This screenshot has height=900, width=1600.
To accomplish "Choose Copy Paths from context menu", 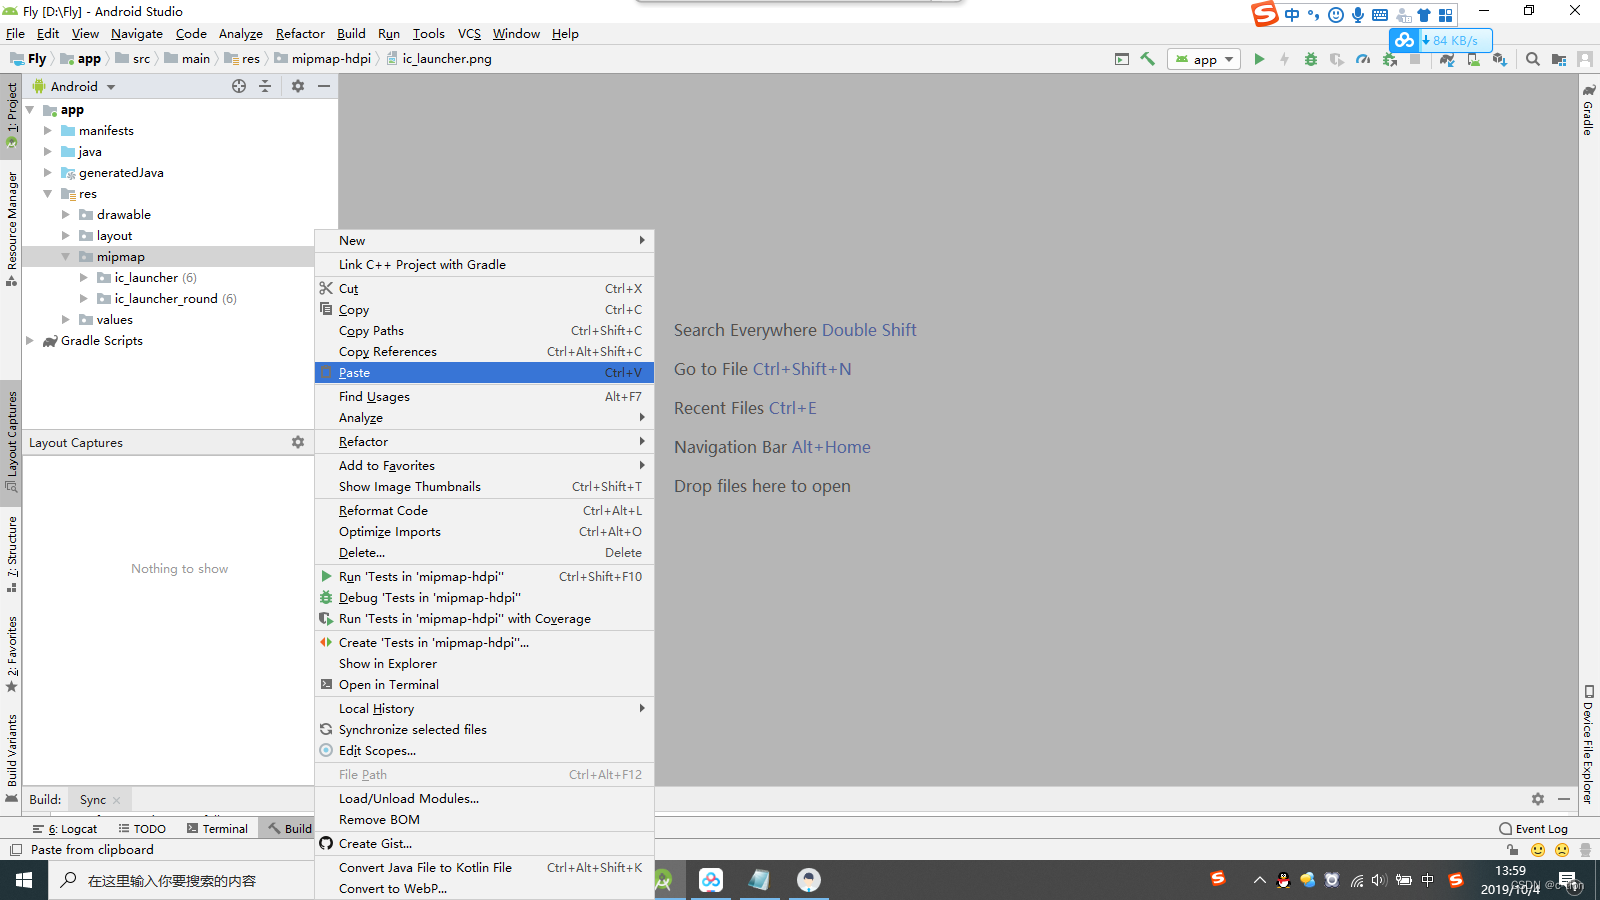I will pos(484,331).
